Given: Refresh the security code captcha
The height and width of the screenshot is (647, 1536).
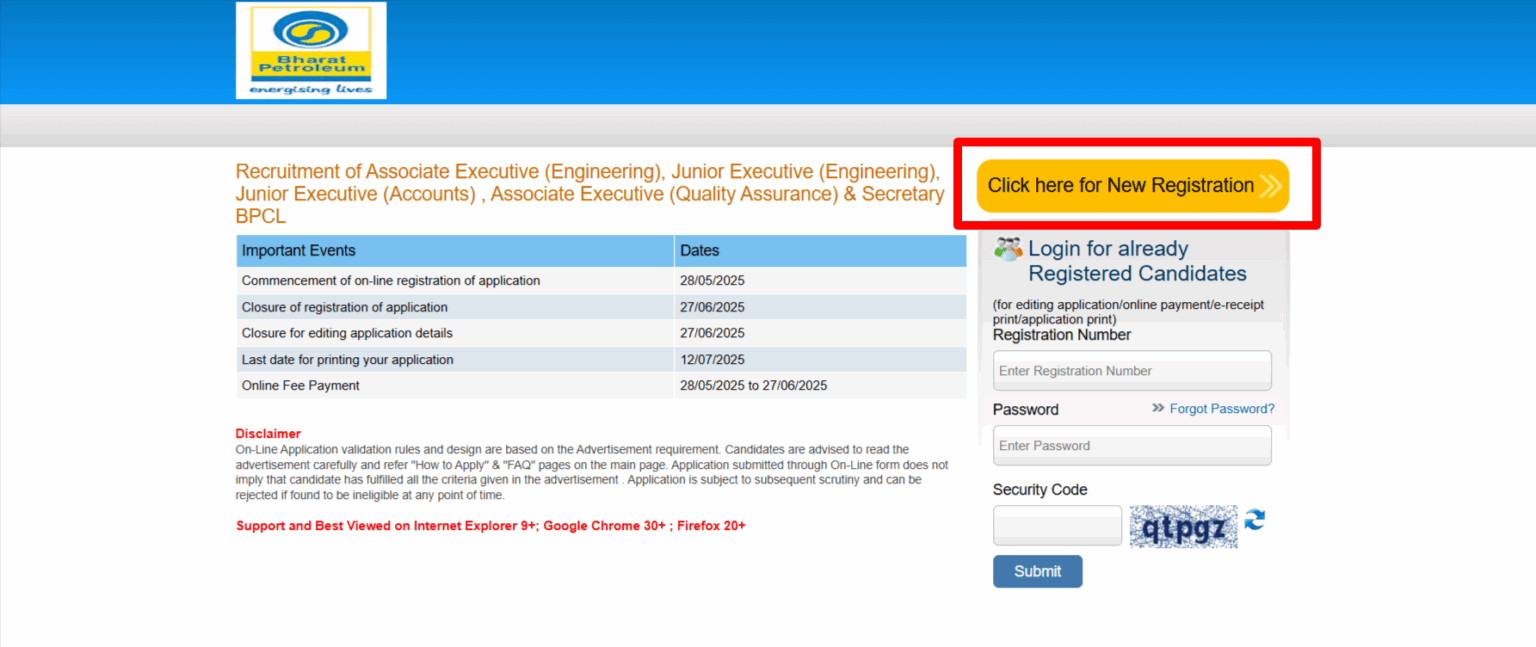Looking at the screenshot, I should (x=1255, y=521).
